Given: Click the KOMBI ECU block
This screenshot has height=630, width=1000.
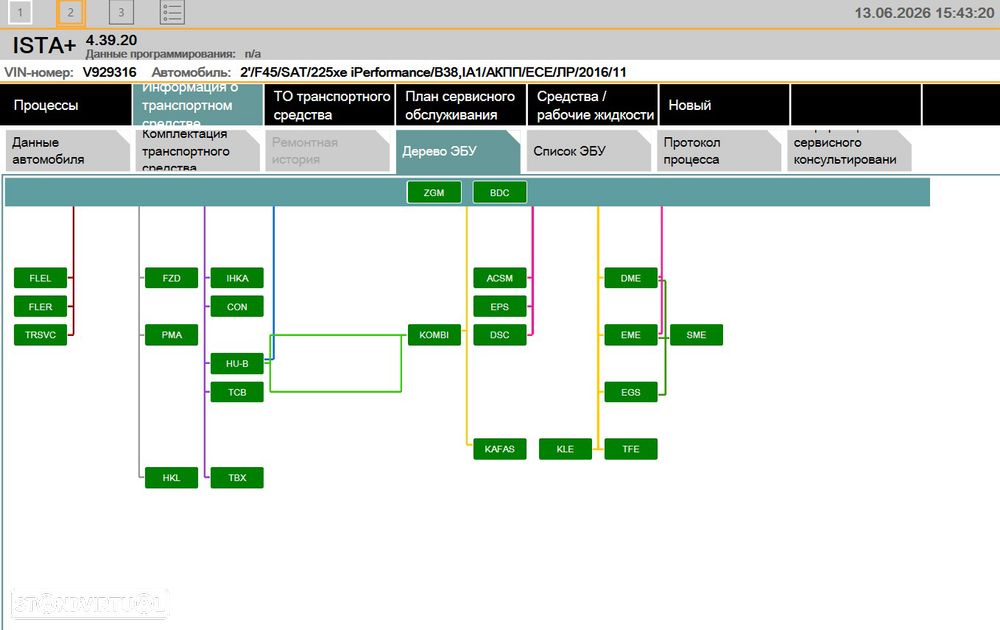Looking at the screenshot, I should coord(434,335).
